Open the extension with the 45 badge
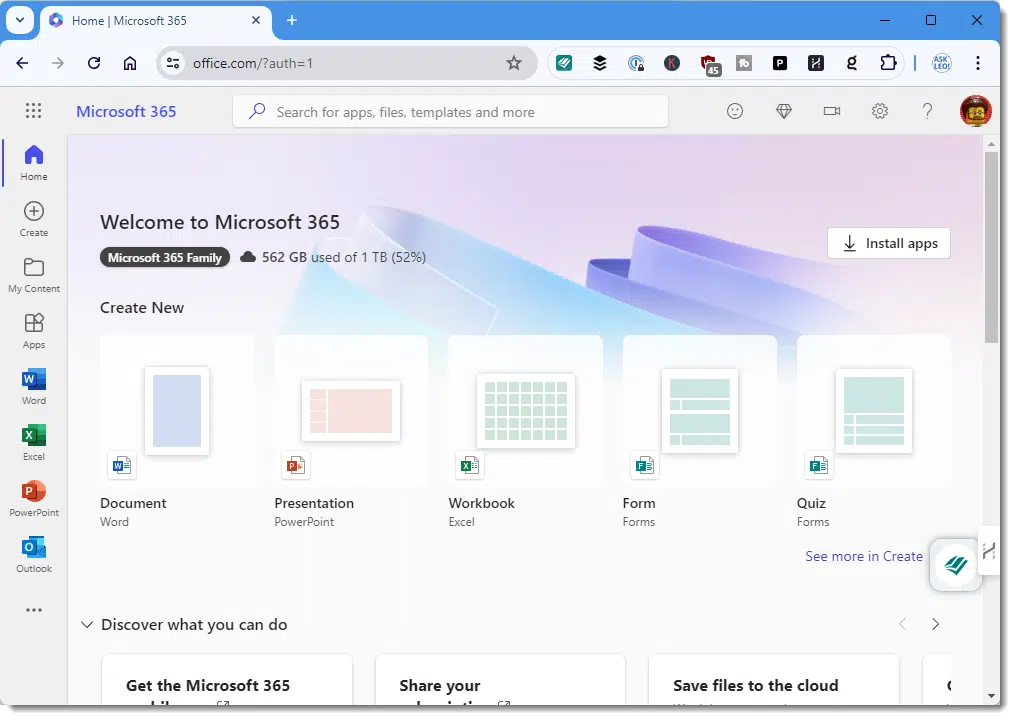 (709, 64)
